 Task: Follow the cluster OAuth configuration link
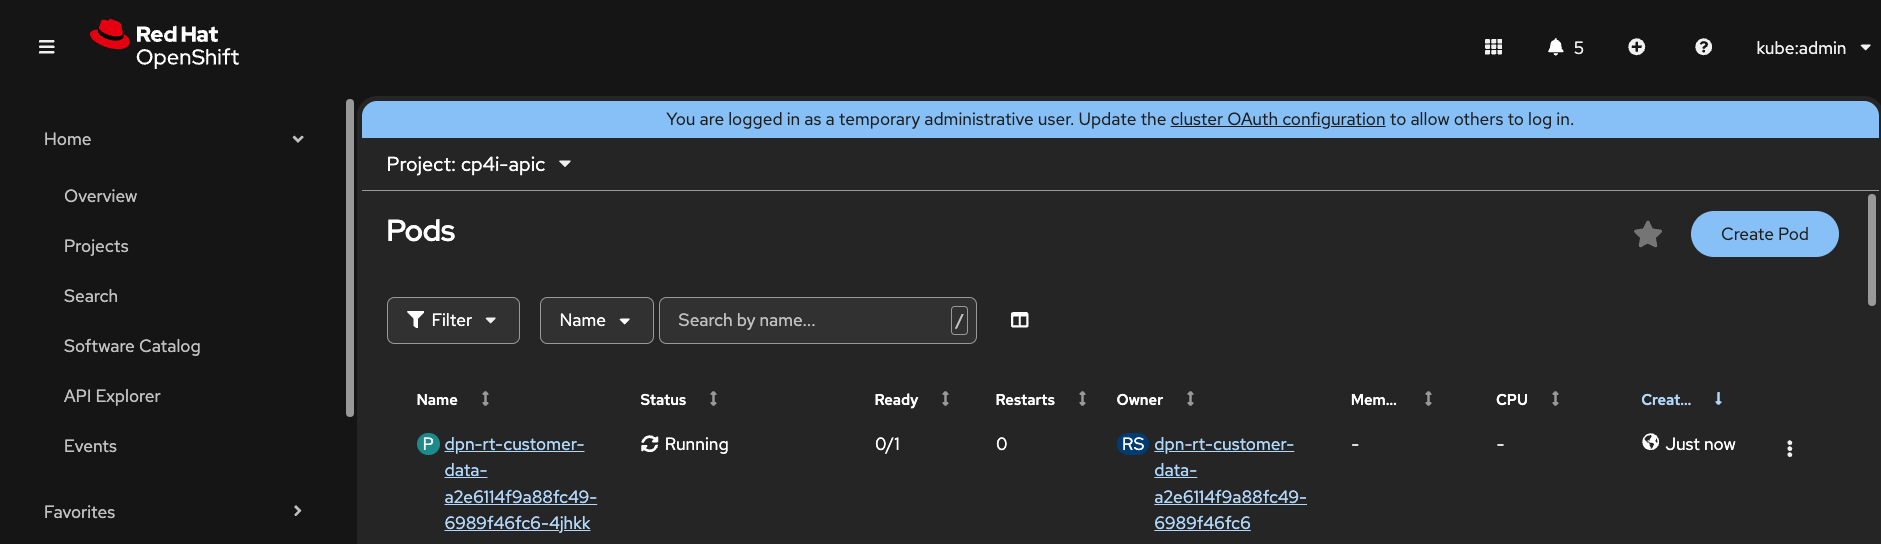1277,119
